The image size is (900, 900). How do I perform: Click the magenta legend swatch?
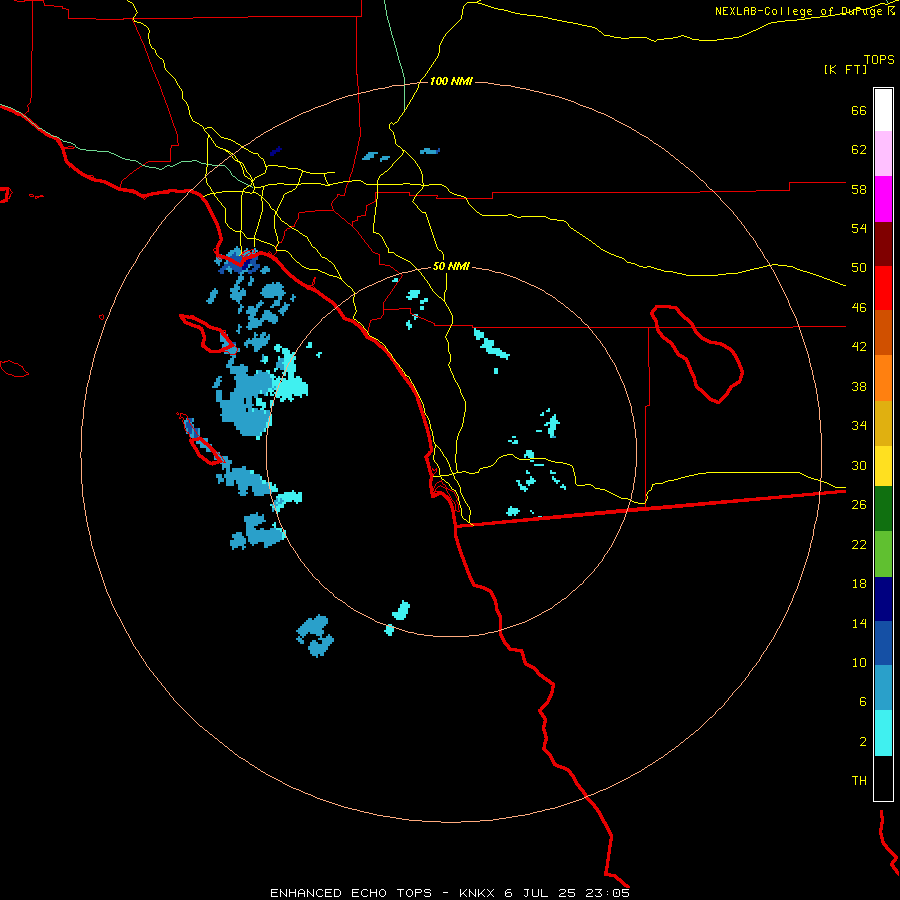[x=883, y=199]
